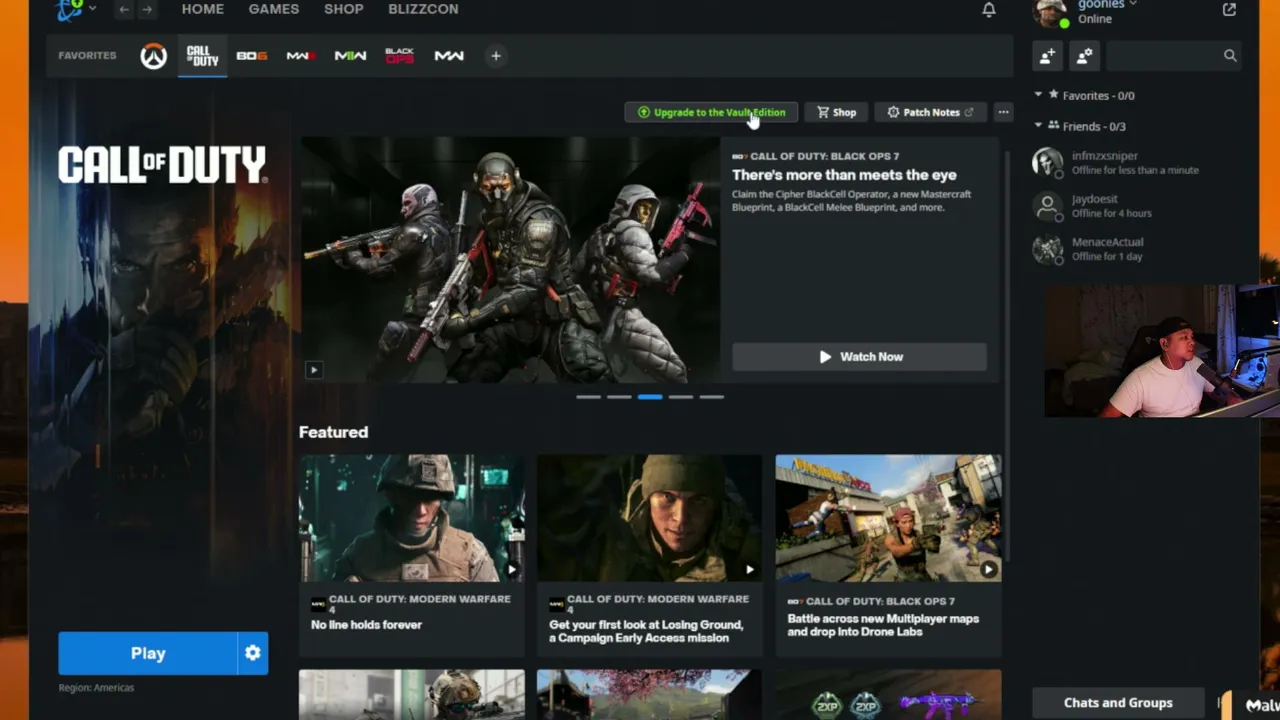Click the main content vertical scrollbar
This screenshot has width=1280, height=720.
click(x=1007, y=355)
